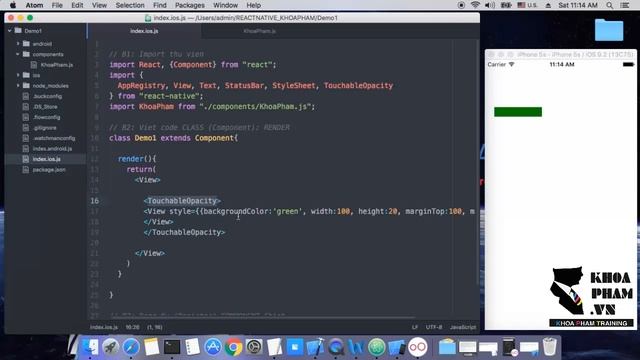Collapse the Demo1 project root folder

click(x=10, y=31)
